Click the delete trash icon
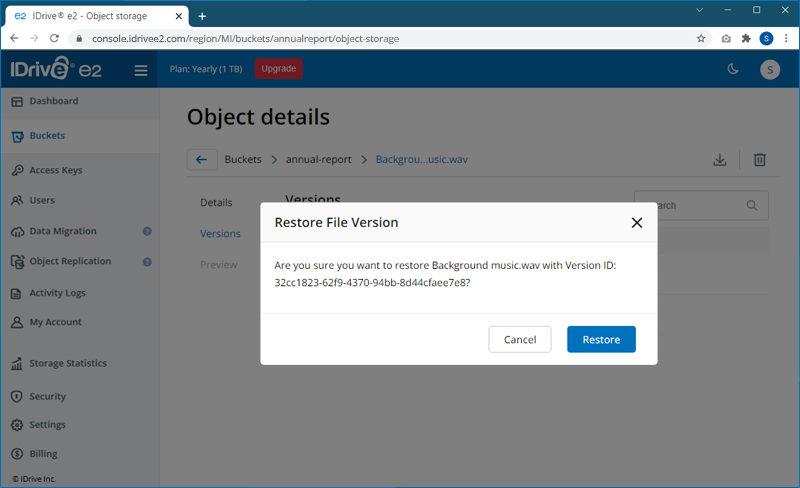Viewport: 800px width, 488px height. point(760,160)
